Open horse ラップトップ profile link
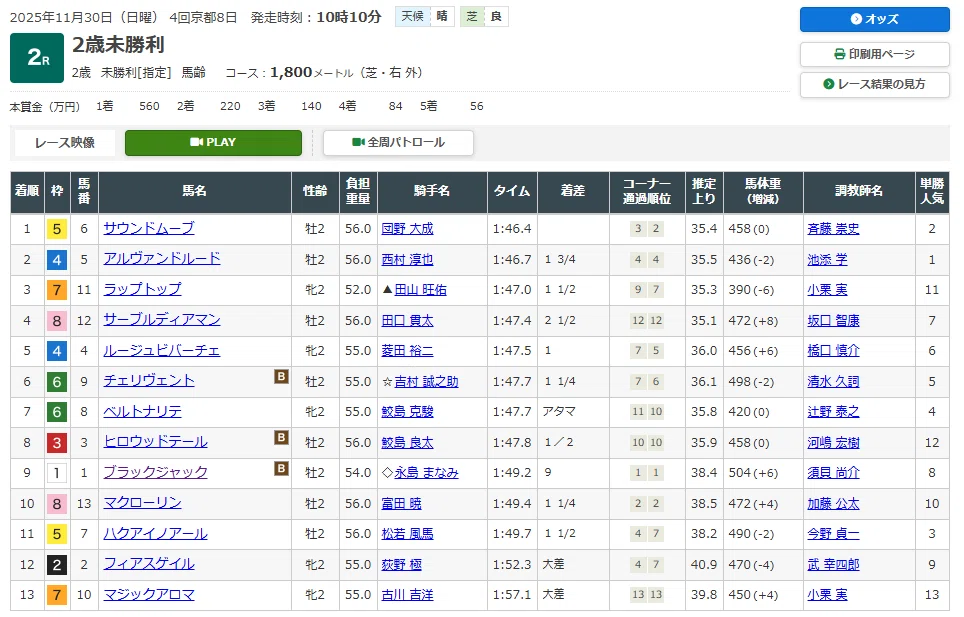This screenshot has height=617, width=964. coord(143,289)
